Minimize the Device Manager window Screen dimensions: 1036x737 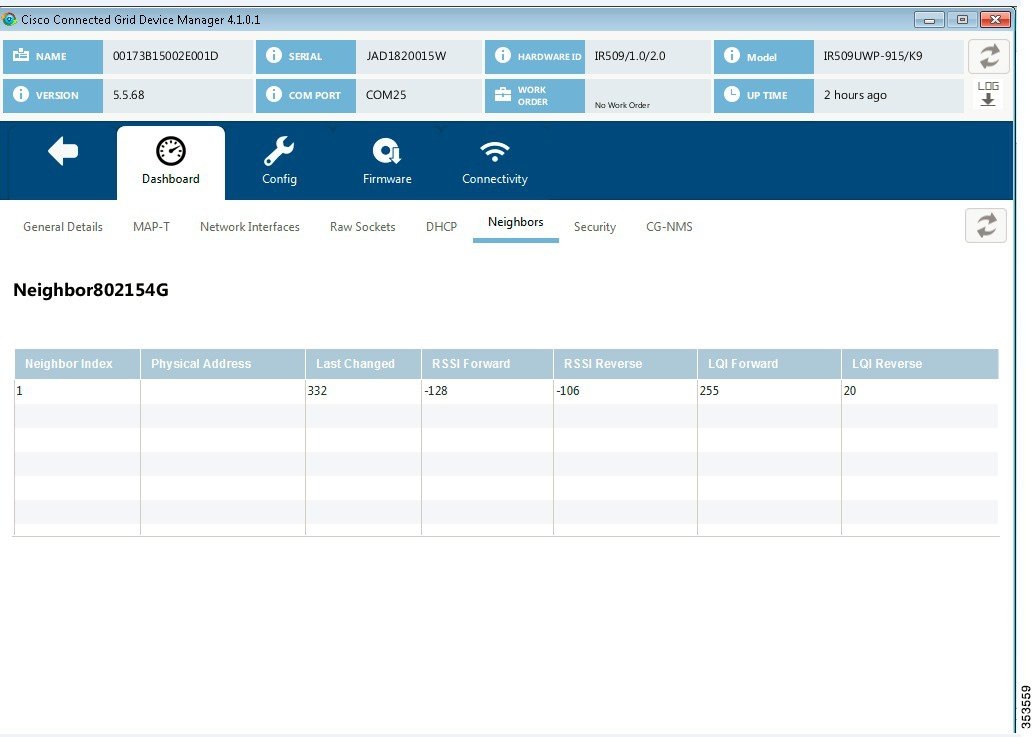(x=929, y=20)
